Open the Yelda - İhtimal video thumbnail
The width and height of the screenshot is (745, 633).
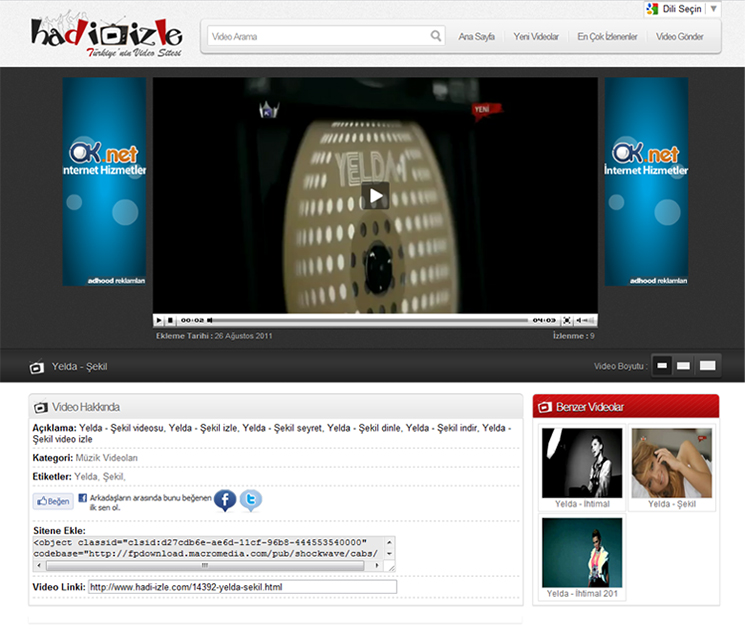[581, 463]
